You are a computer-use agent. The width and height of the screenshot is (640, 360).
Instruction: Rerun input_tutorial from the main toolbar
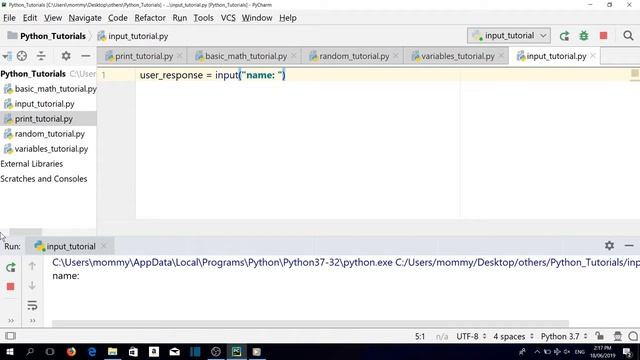(564, 36)
